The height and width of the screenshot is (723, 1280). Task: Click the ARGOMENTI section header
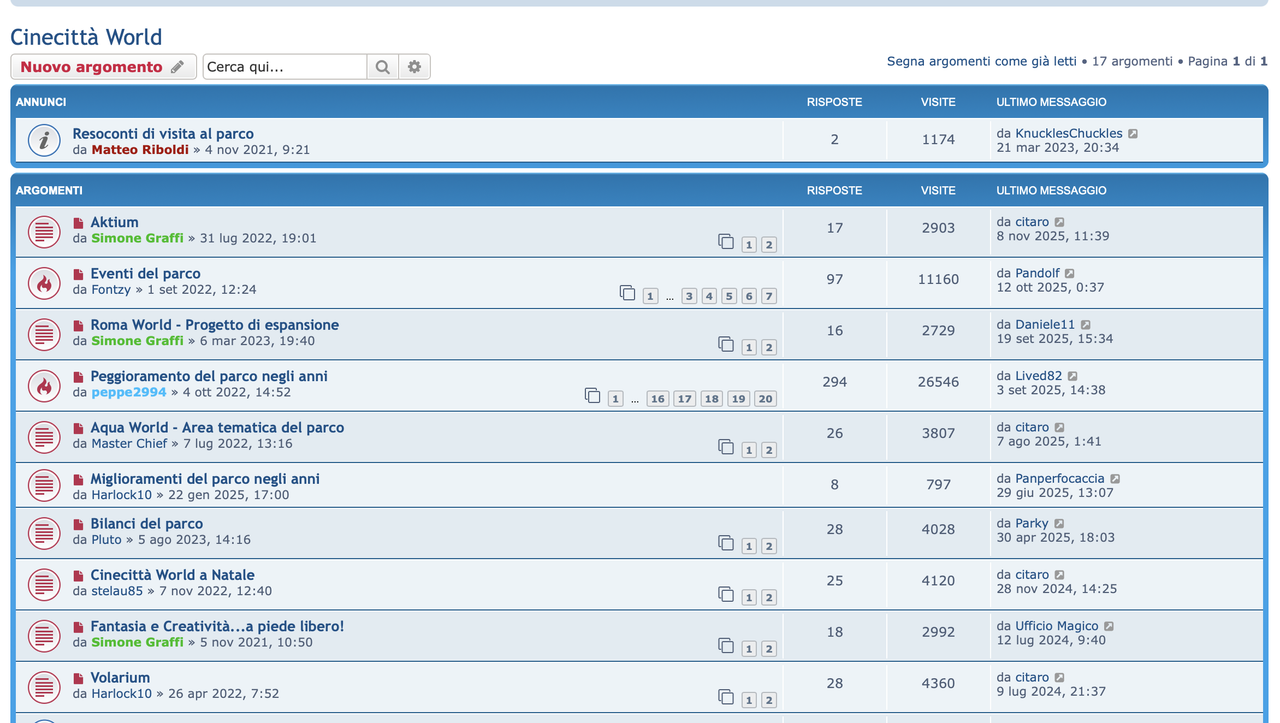point(49,190)
